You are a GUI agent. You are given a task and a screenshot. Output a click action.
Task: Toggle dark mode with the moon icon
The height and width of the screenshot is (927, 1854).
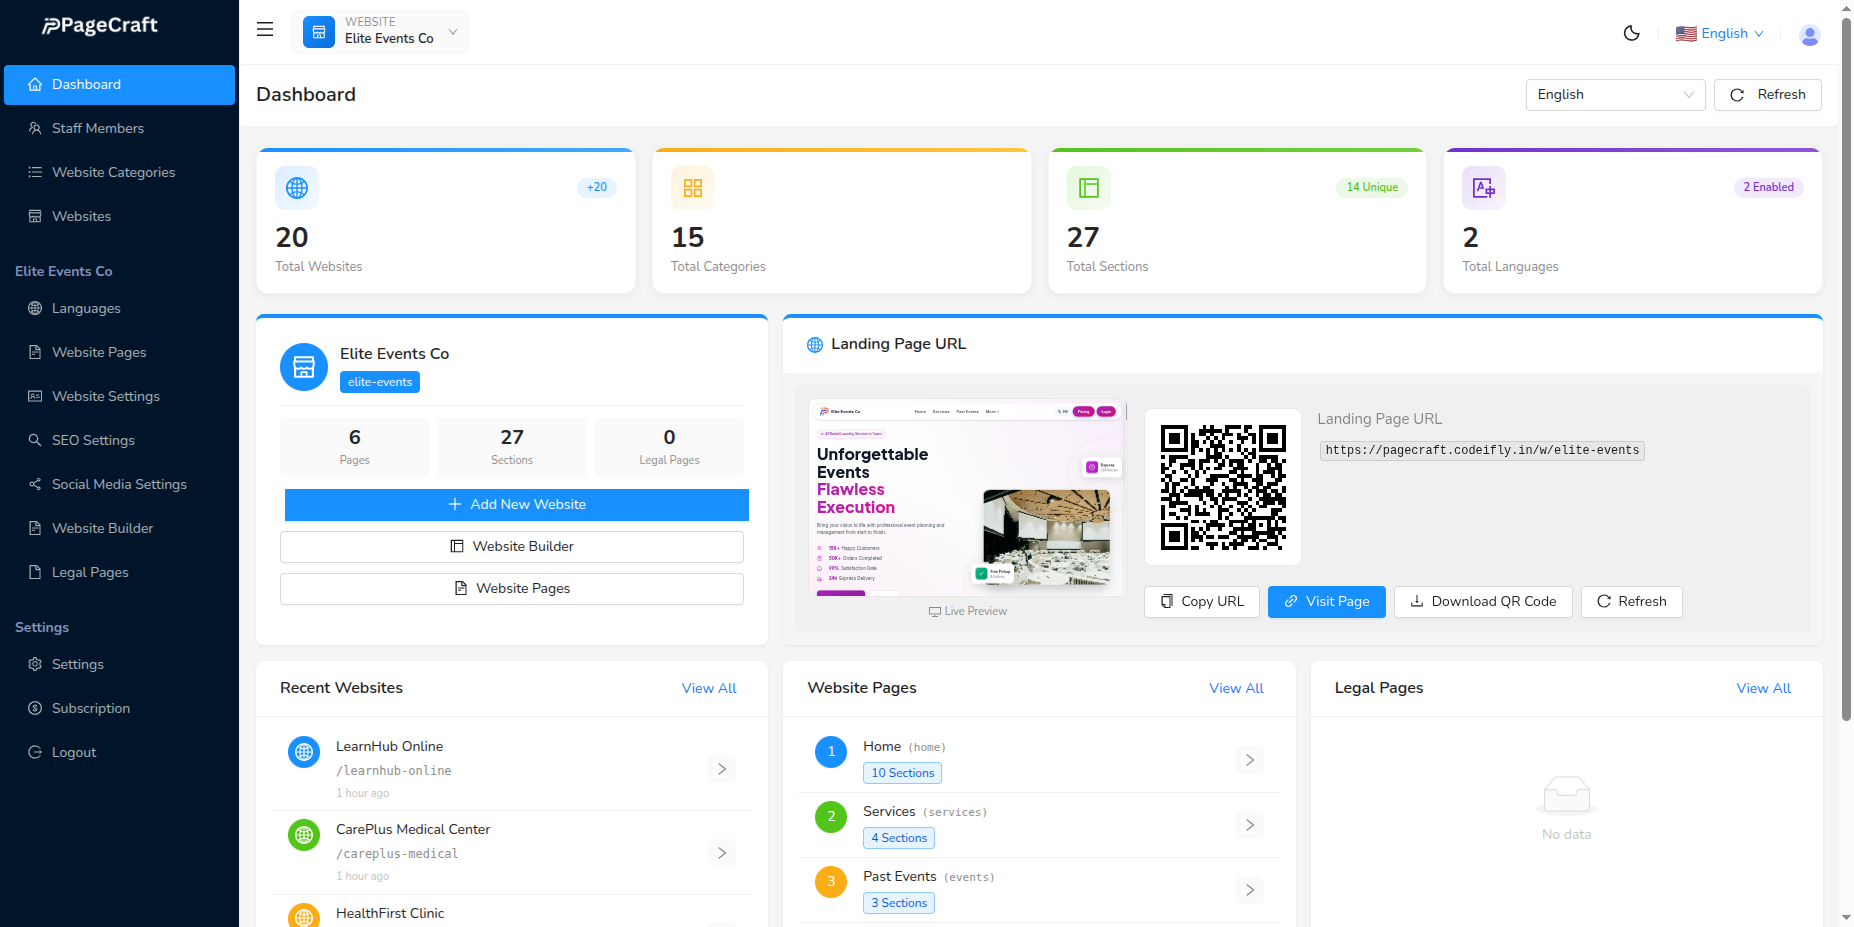[x=1631, y=33]
